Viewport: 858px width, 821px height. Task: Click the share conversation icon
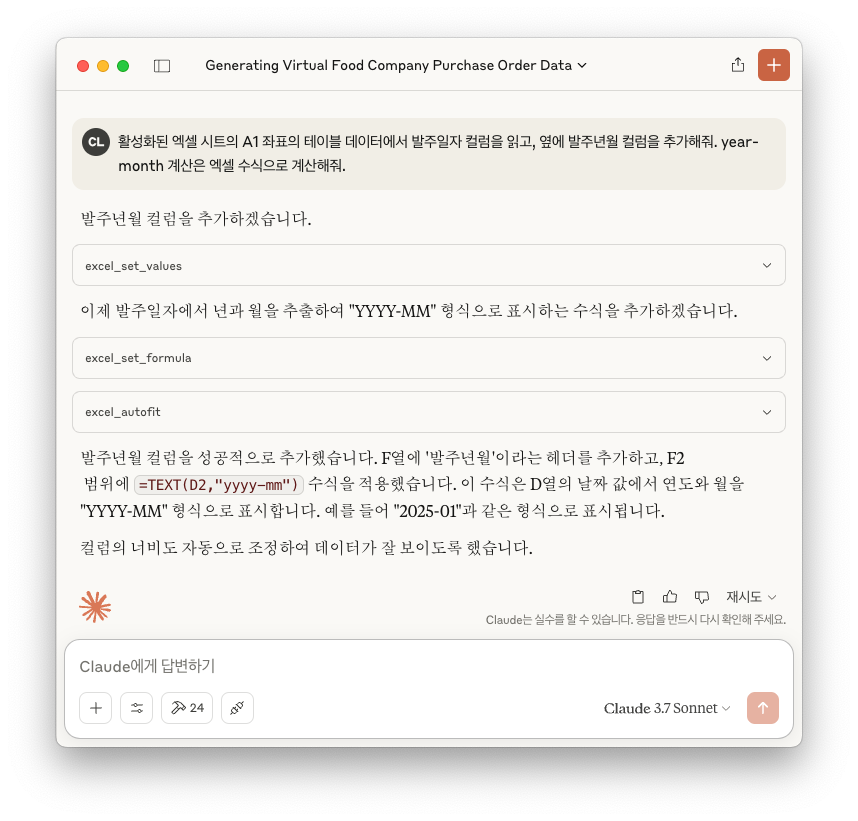(x=738, y=65)
